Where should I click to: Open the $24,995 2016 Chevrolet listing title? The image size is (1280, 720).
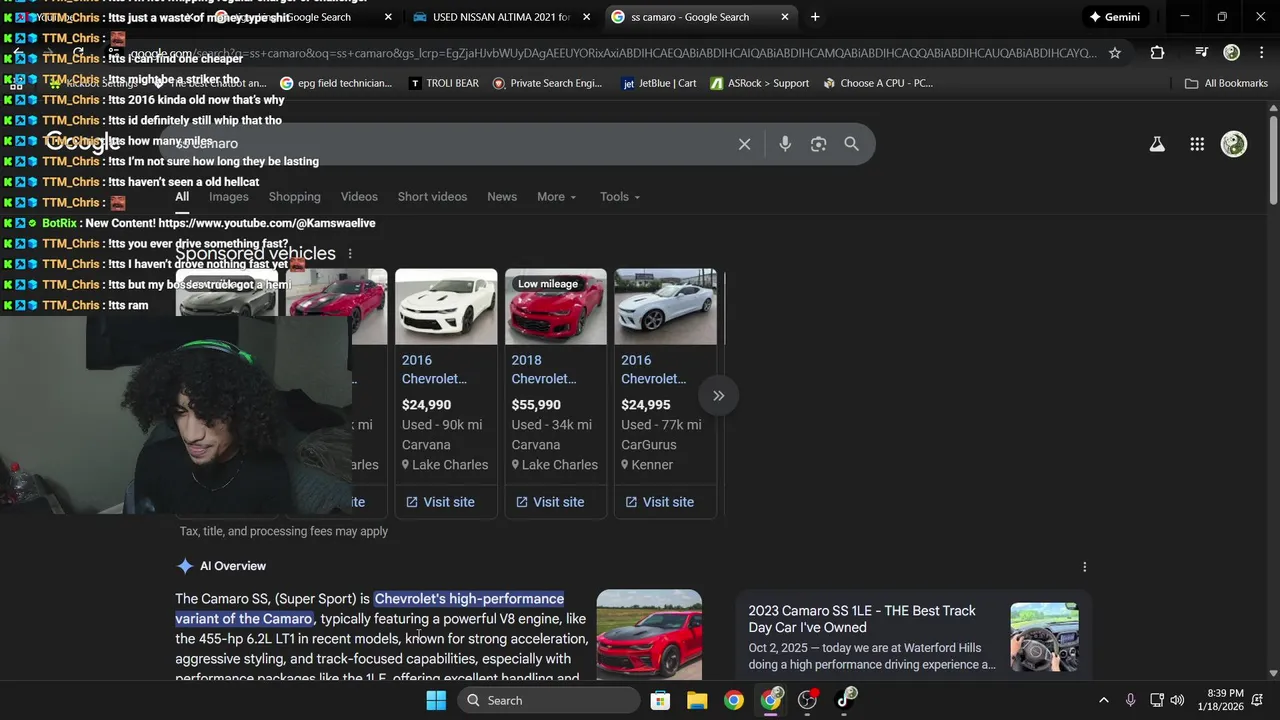(x=654, y=369)
